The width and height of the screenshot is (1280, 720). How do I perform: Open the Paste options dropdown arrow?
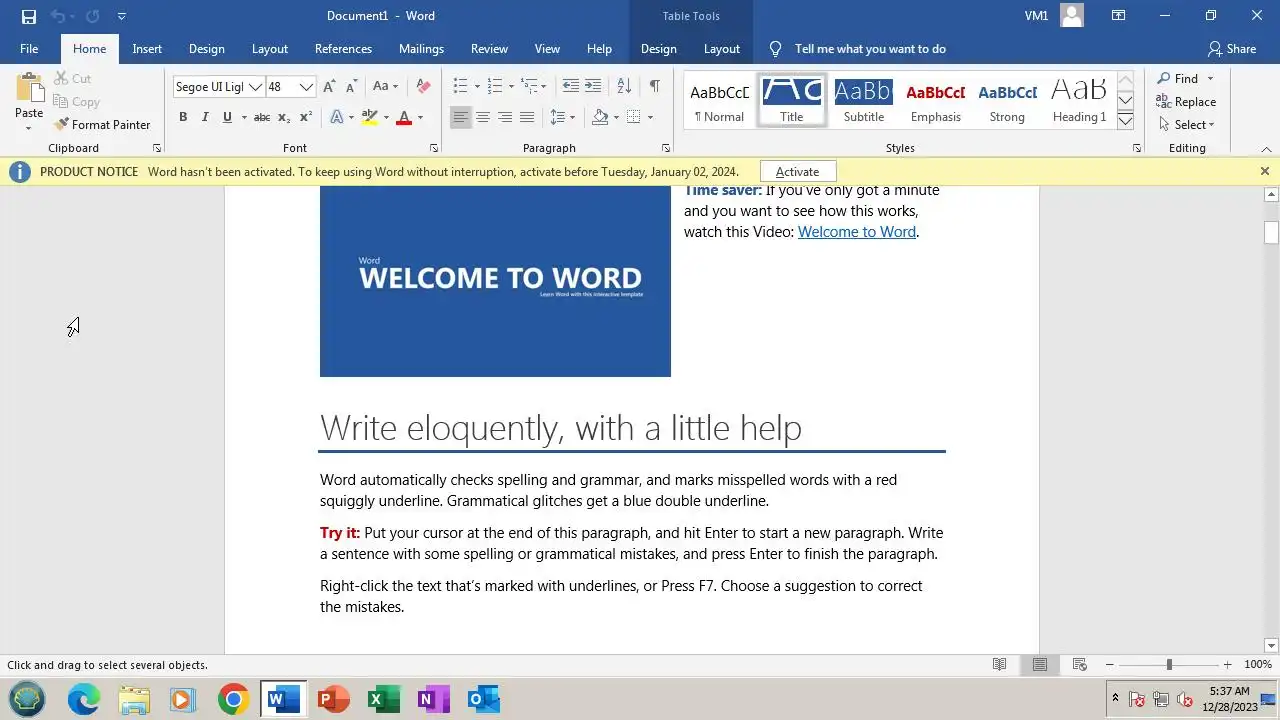tap(29, 128)
